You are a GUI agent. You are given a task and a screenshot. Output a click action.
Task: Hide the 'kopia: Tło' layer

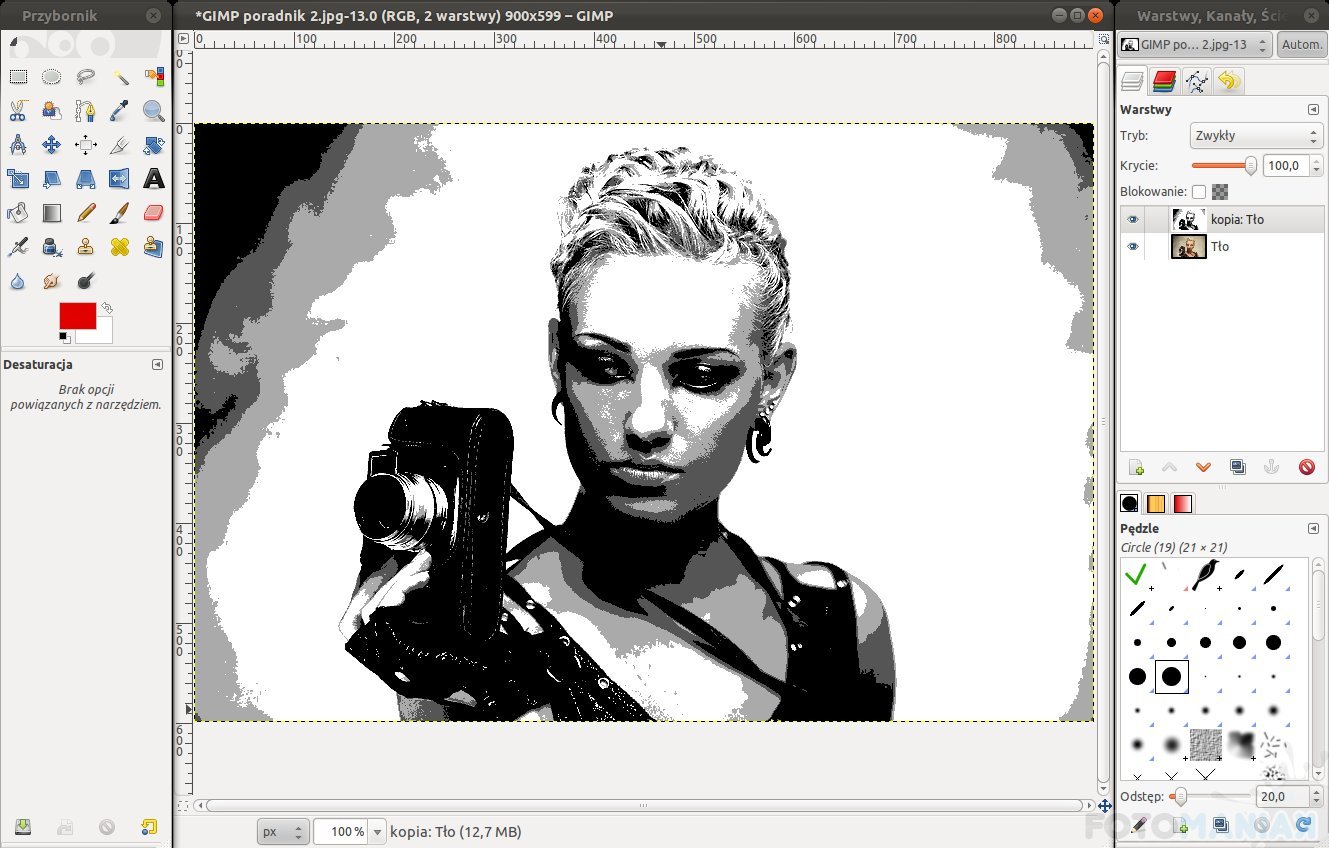click(x=1132, y=220)
